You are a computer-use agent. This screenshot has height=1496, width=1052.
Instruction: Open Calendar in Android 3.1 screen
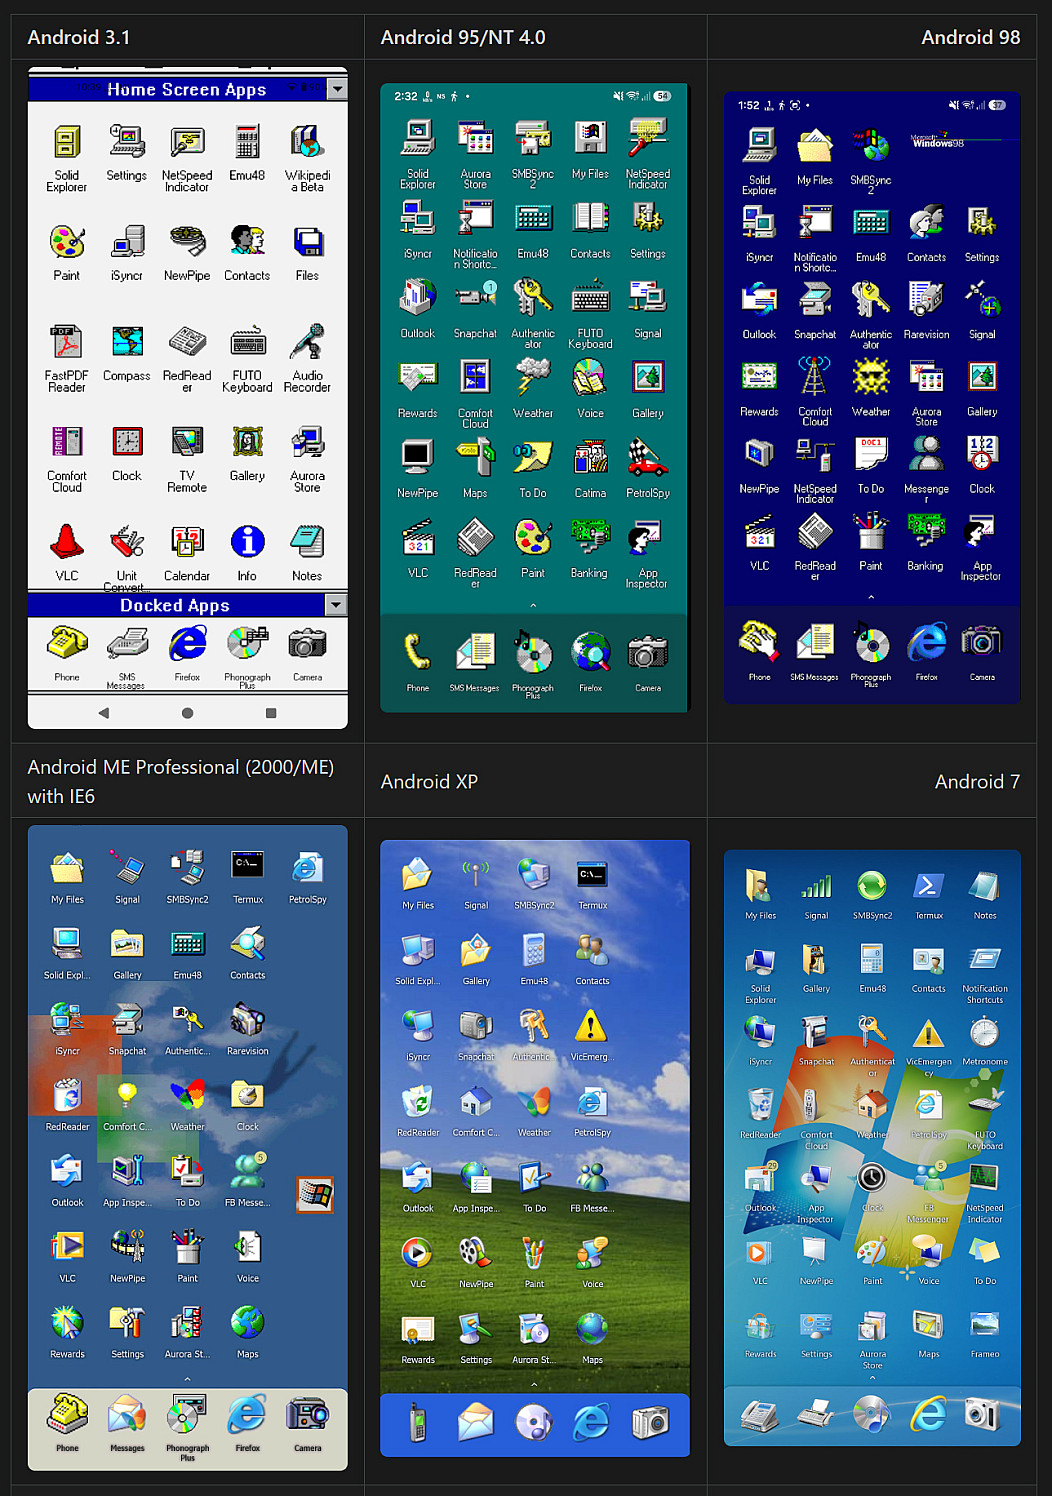[187, 542]
